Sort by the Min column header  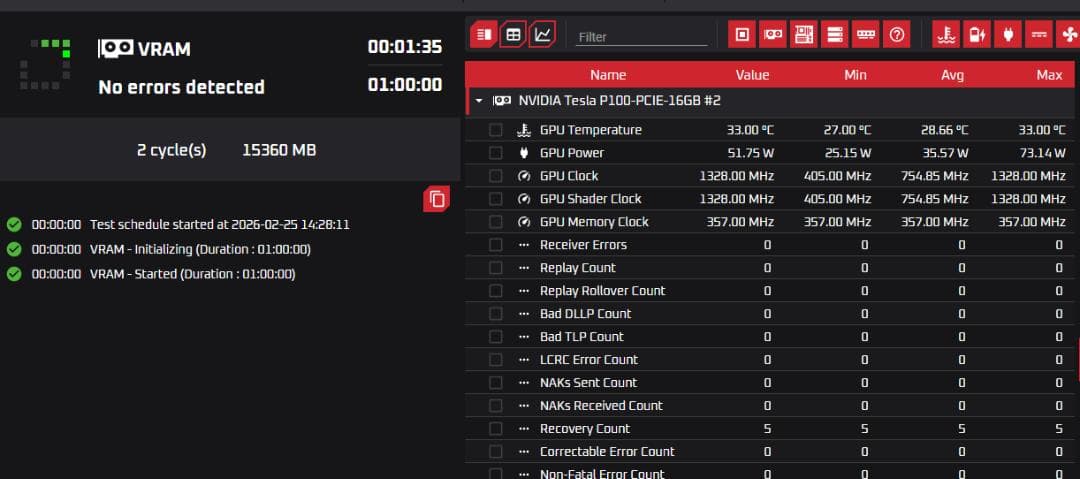855,75
